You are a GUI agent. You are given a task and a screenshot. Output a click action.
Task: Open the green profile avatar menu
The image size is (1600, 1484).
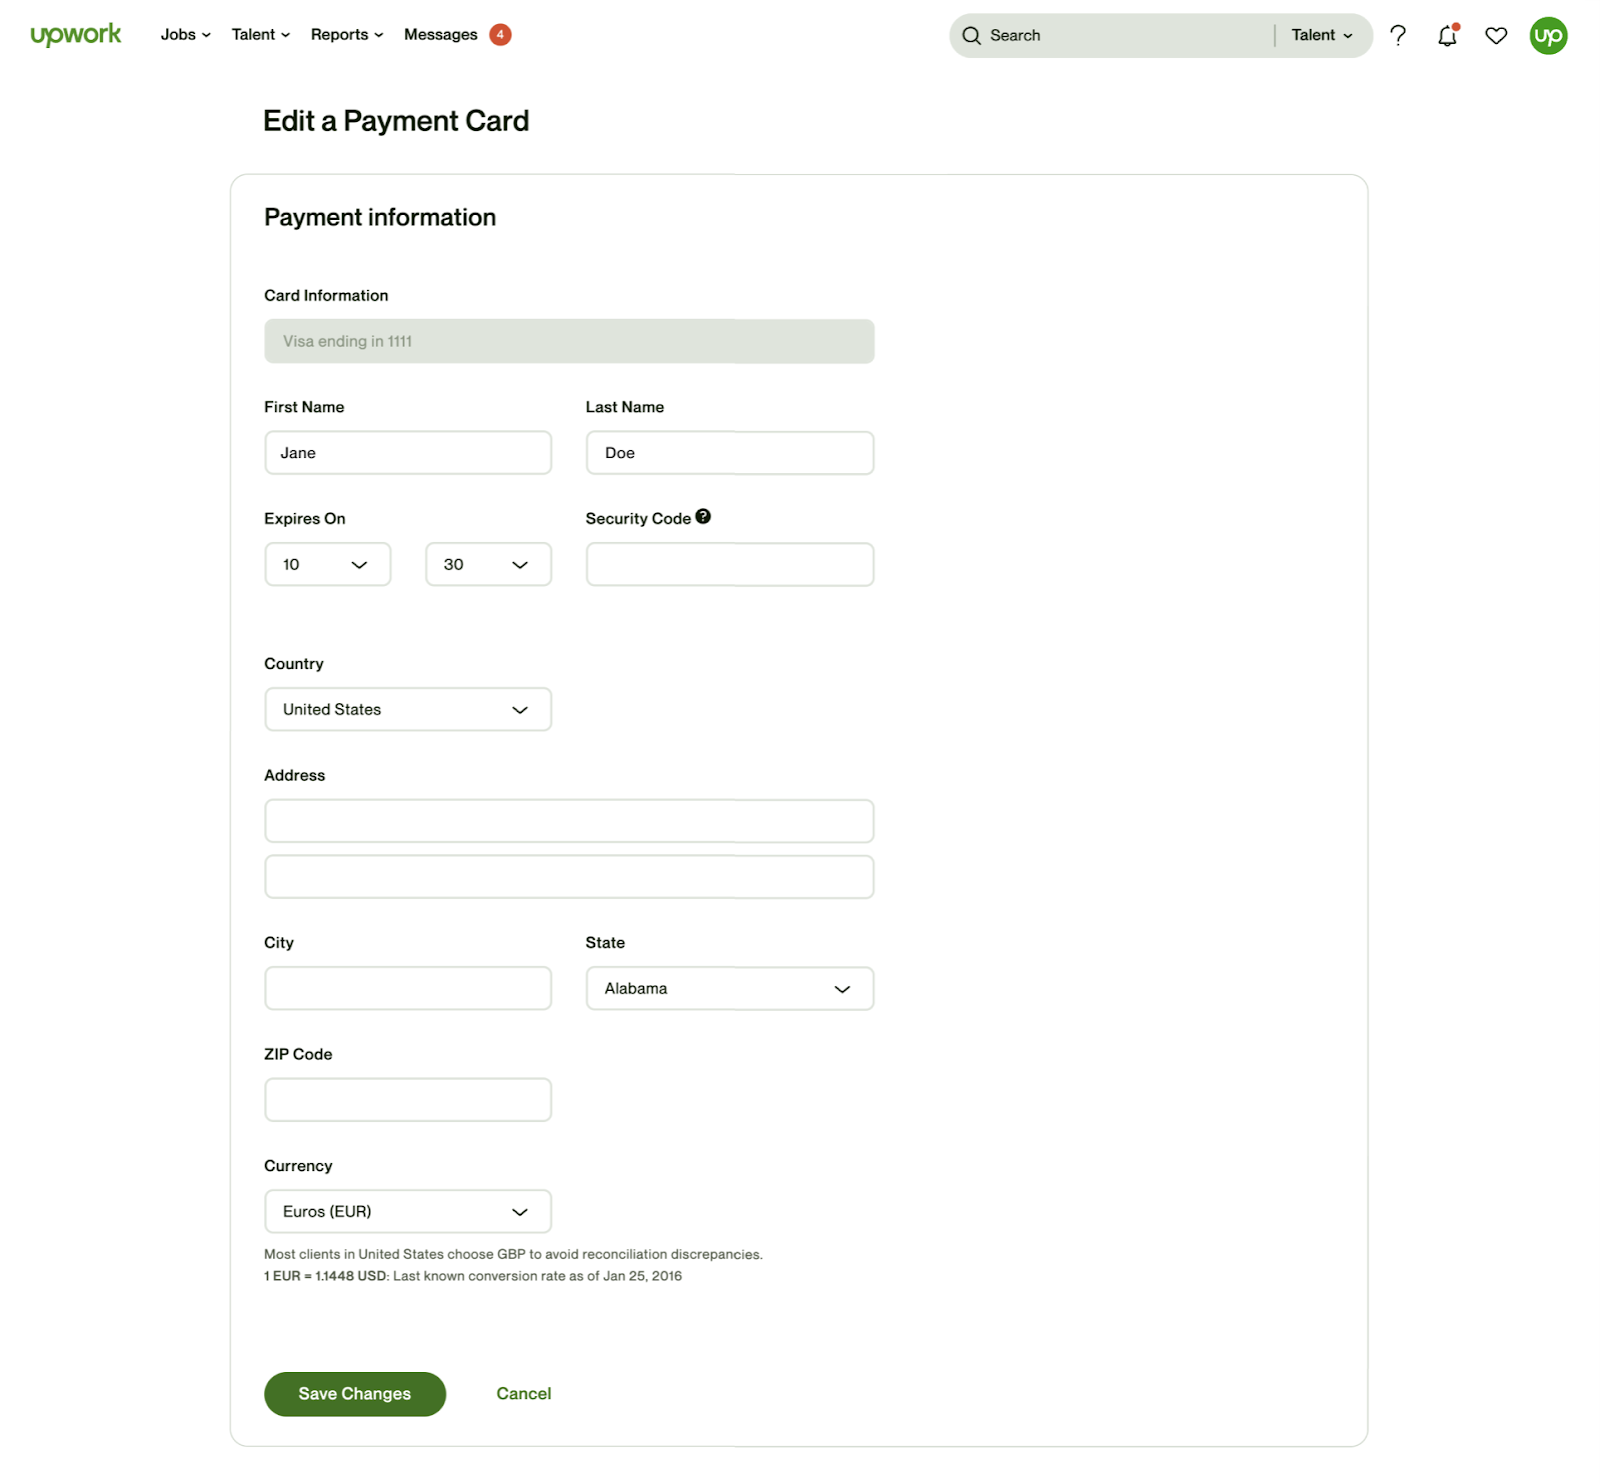click(1548, 36)
